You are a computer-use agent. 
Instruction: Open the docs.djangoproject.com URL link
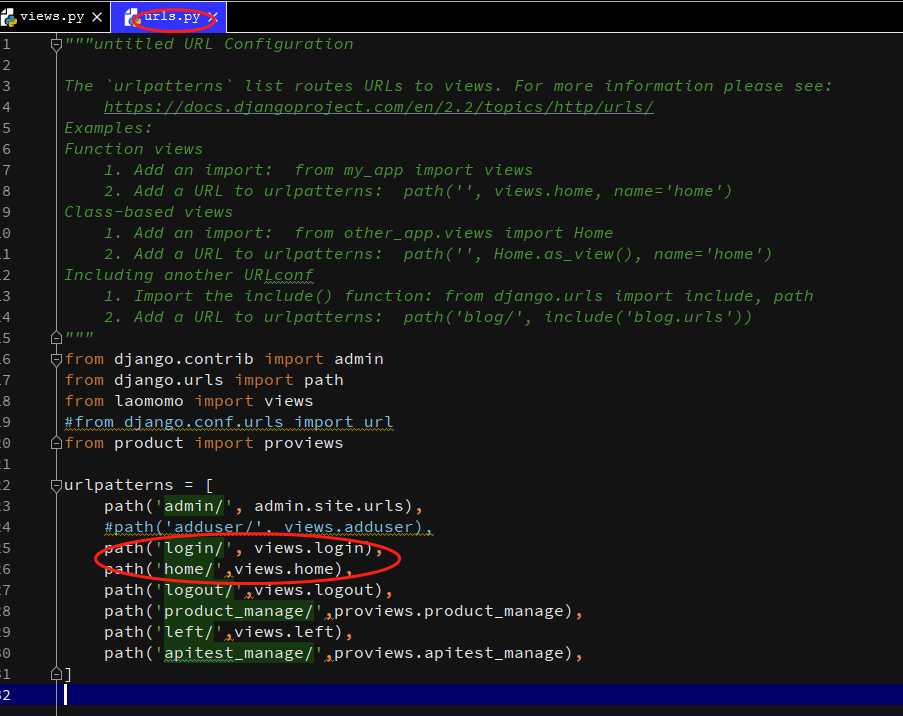click(379, 107)
